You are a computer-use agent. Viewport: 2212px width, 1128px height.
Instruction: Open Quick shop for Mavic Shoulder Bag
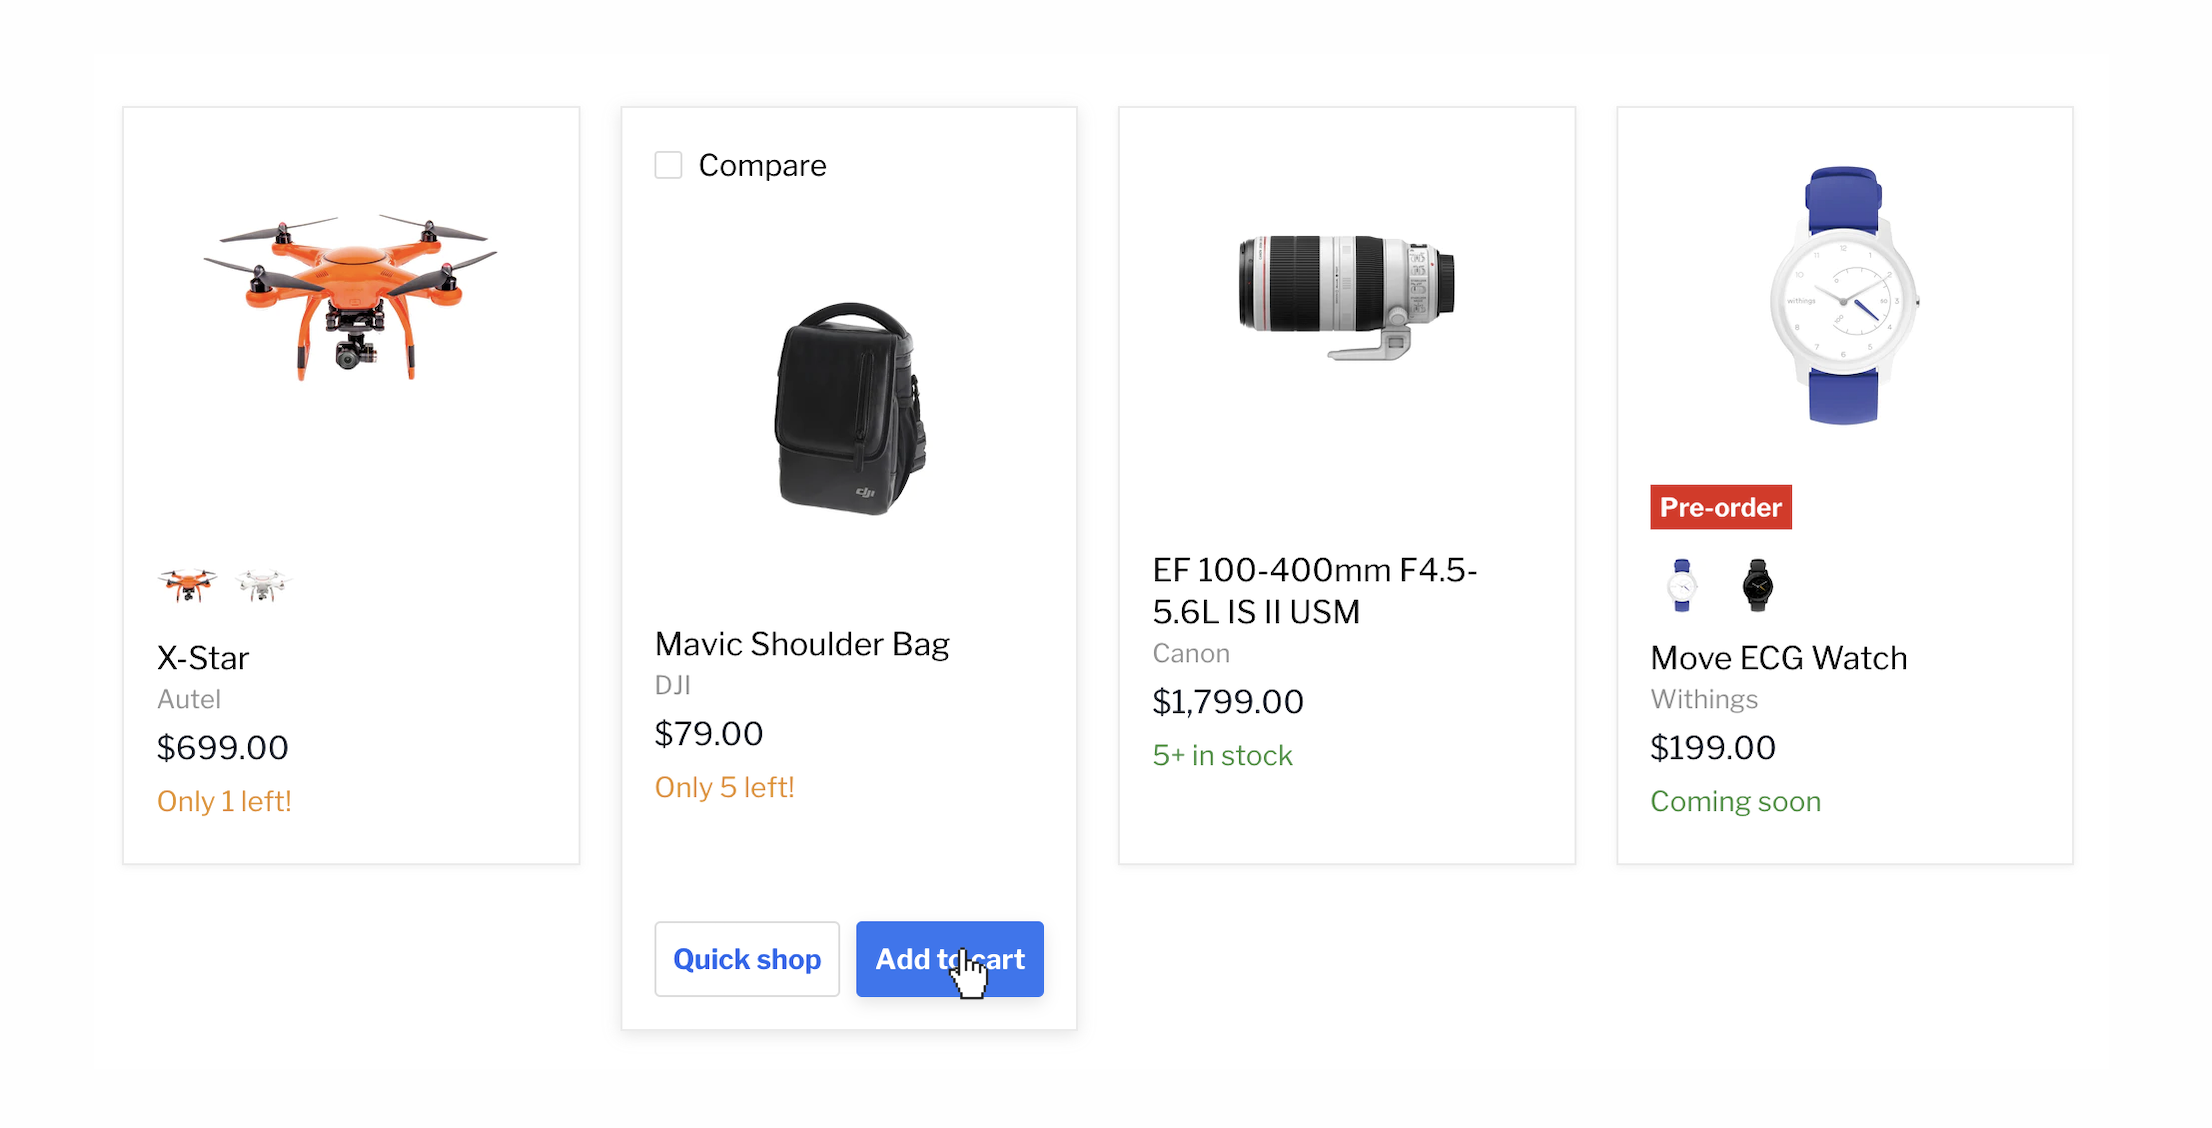746,958
